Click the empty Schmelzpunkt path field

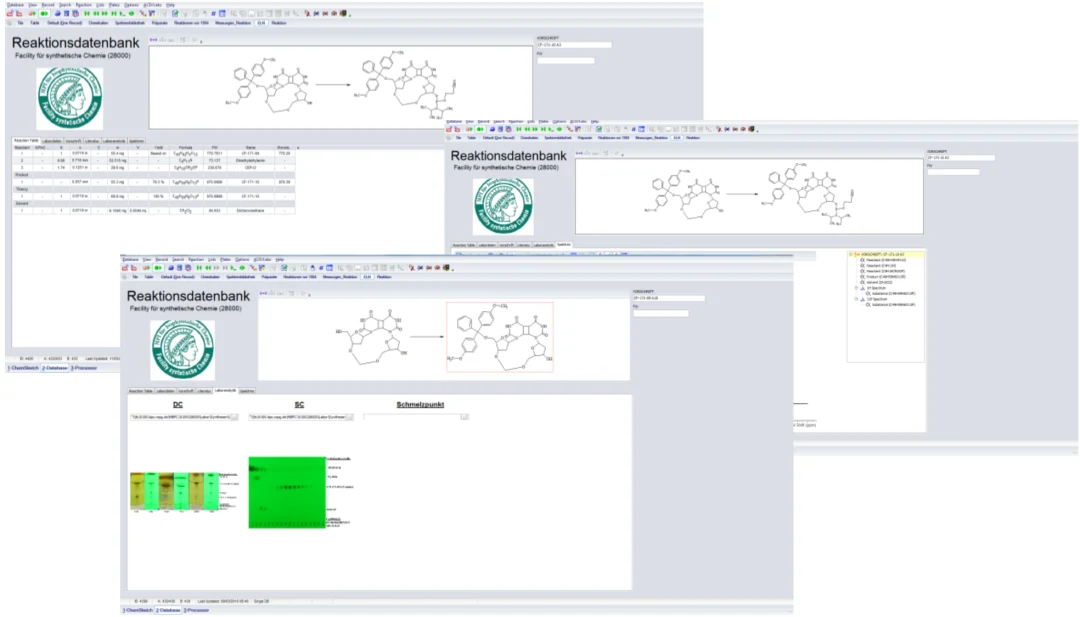pyautogui.click(x=412, y=417)
